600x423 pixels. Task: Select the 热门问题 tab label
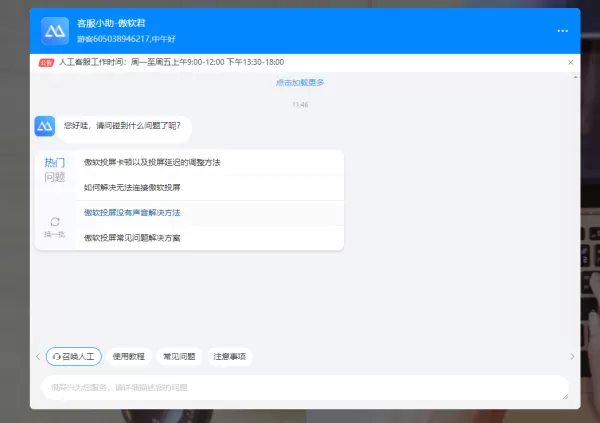[55, 170]
